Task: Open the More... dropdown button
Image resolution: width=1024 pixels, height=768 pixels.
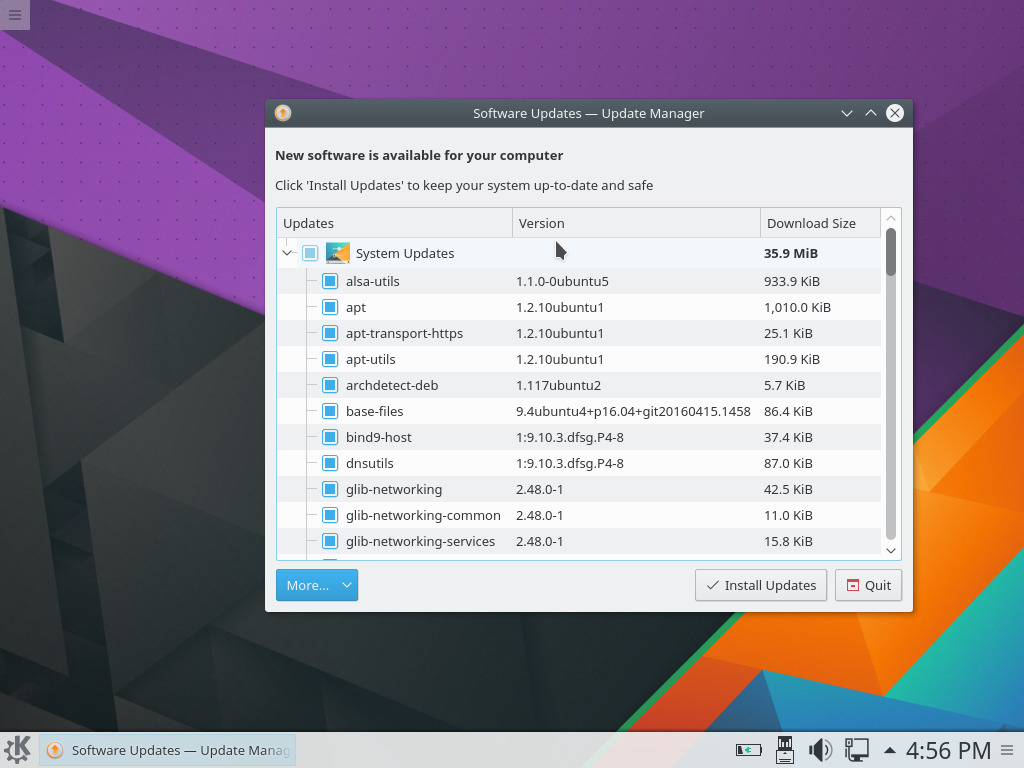Action: (x=317, y=585)
